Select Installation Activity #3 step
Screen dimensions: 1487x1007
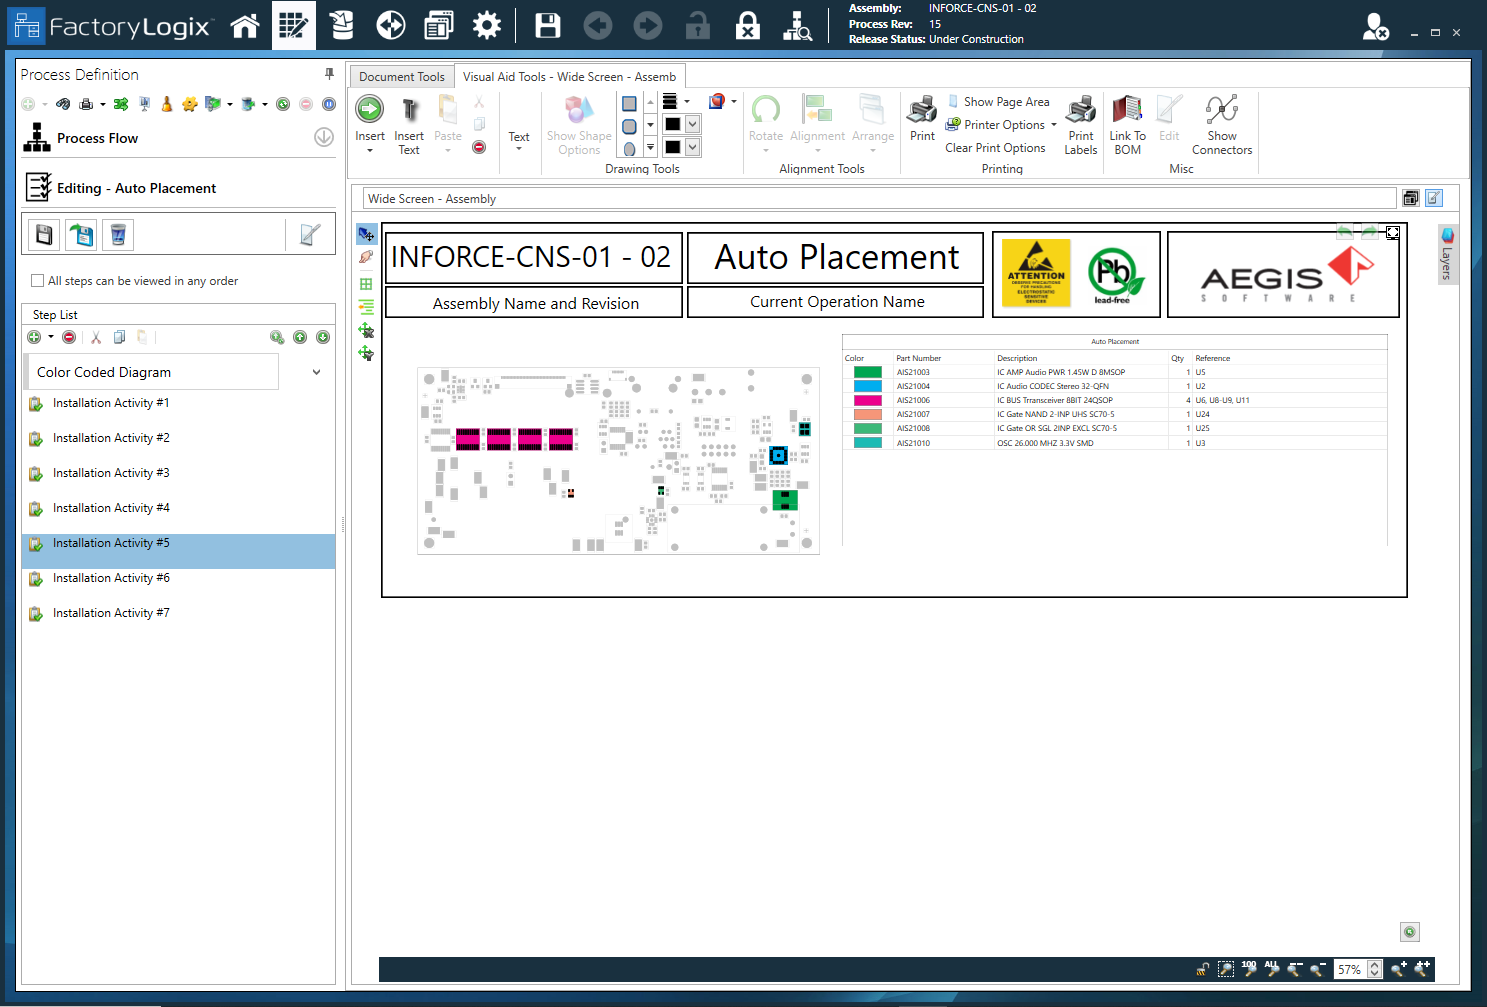(111, 473)
